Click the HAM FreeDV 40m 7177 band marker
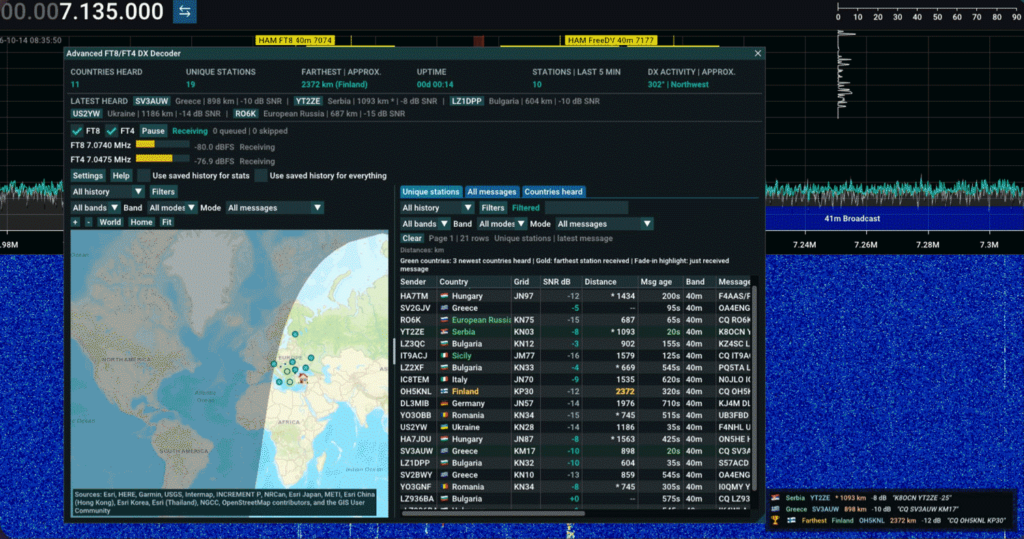This screenshot has height=539, width=1024. click(611, 41)
